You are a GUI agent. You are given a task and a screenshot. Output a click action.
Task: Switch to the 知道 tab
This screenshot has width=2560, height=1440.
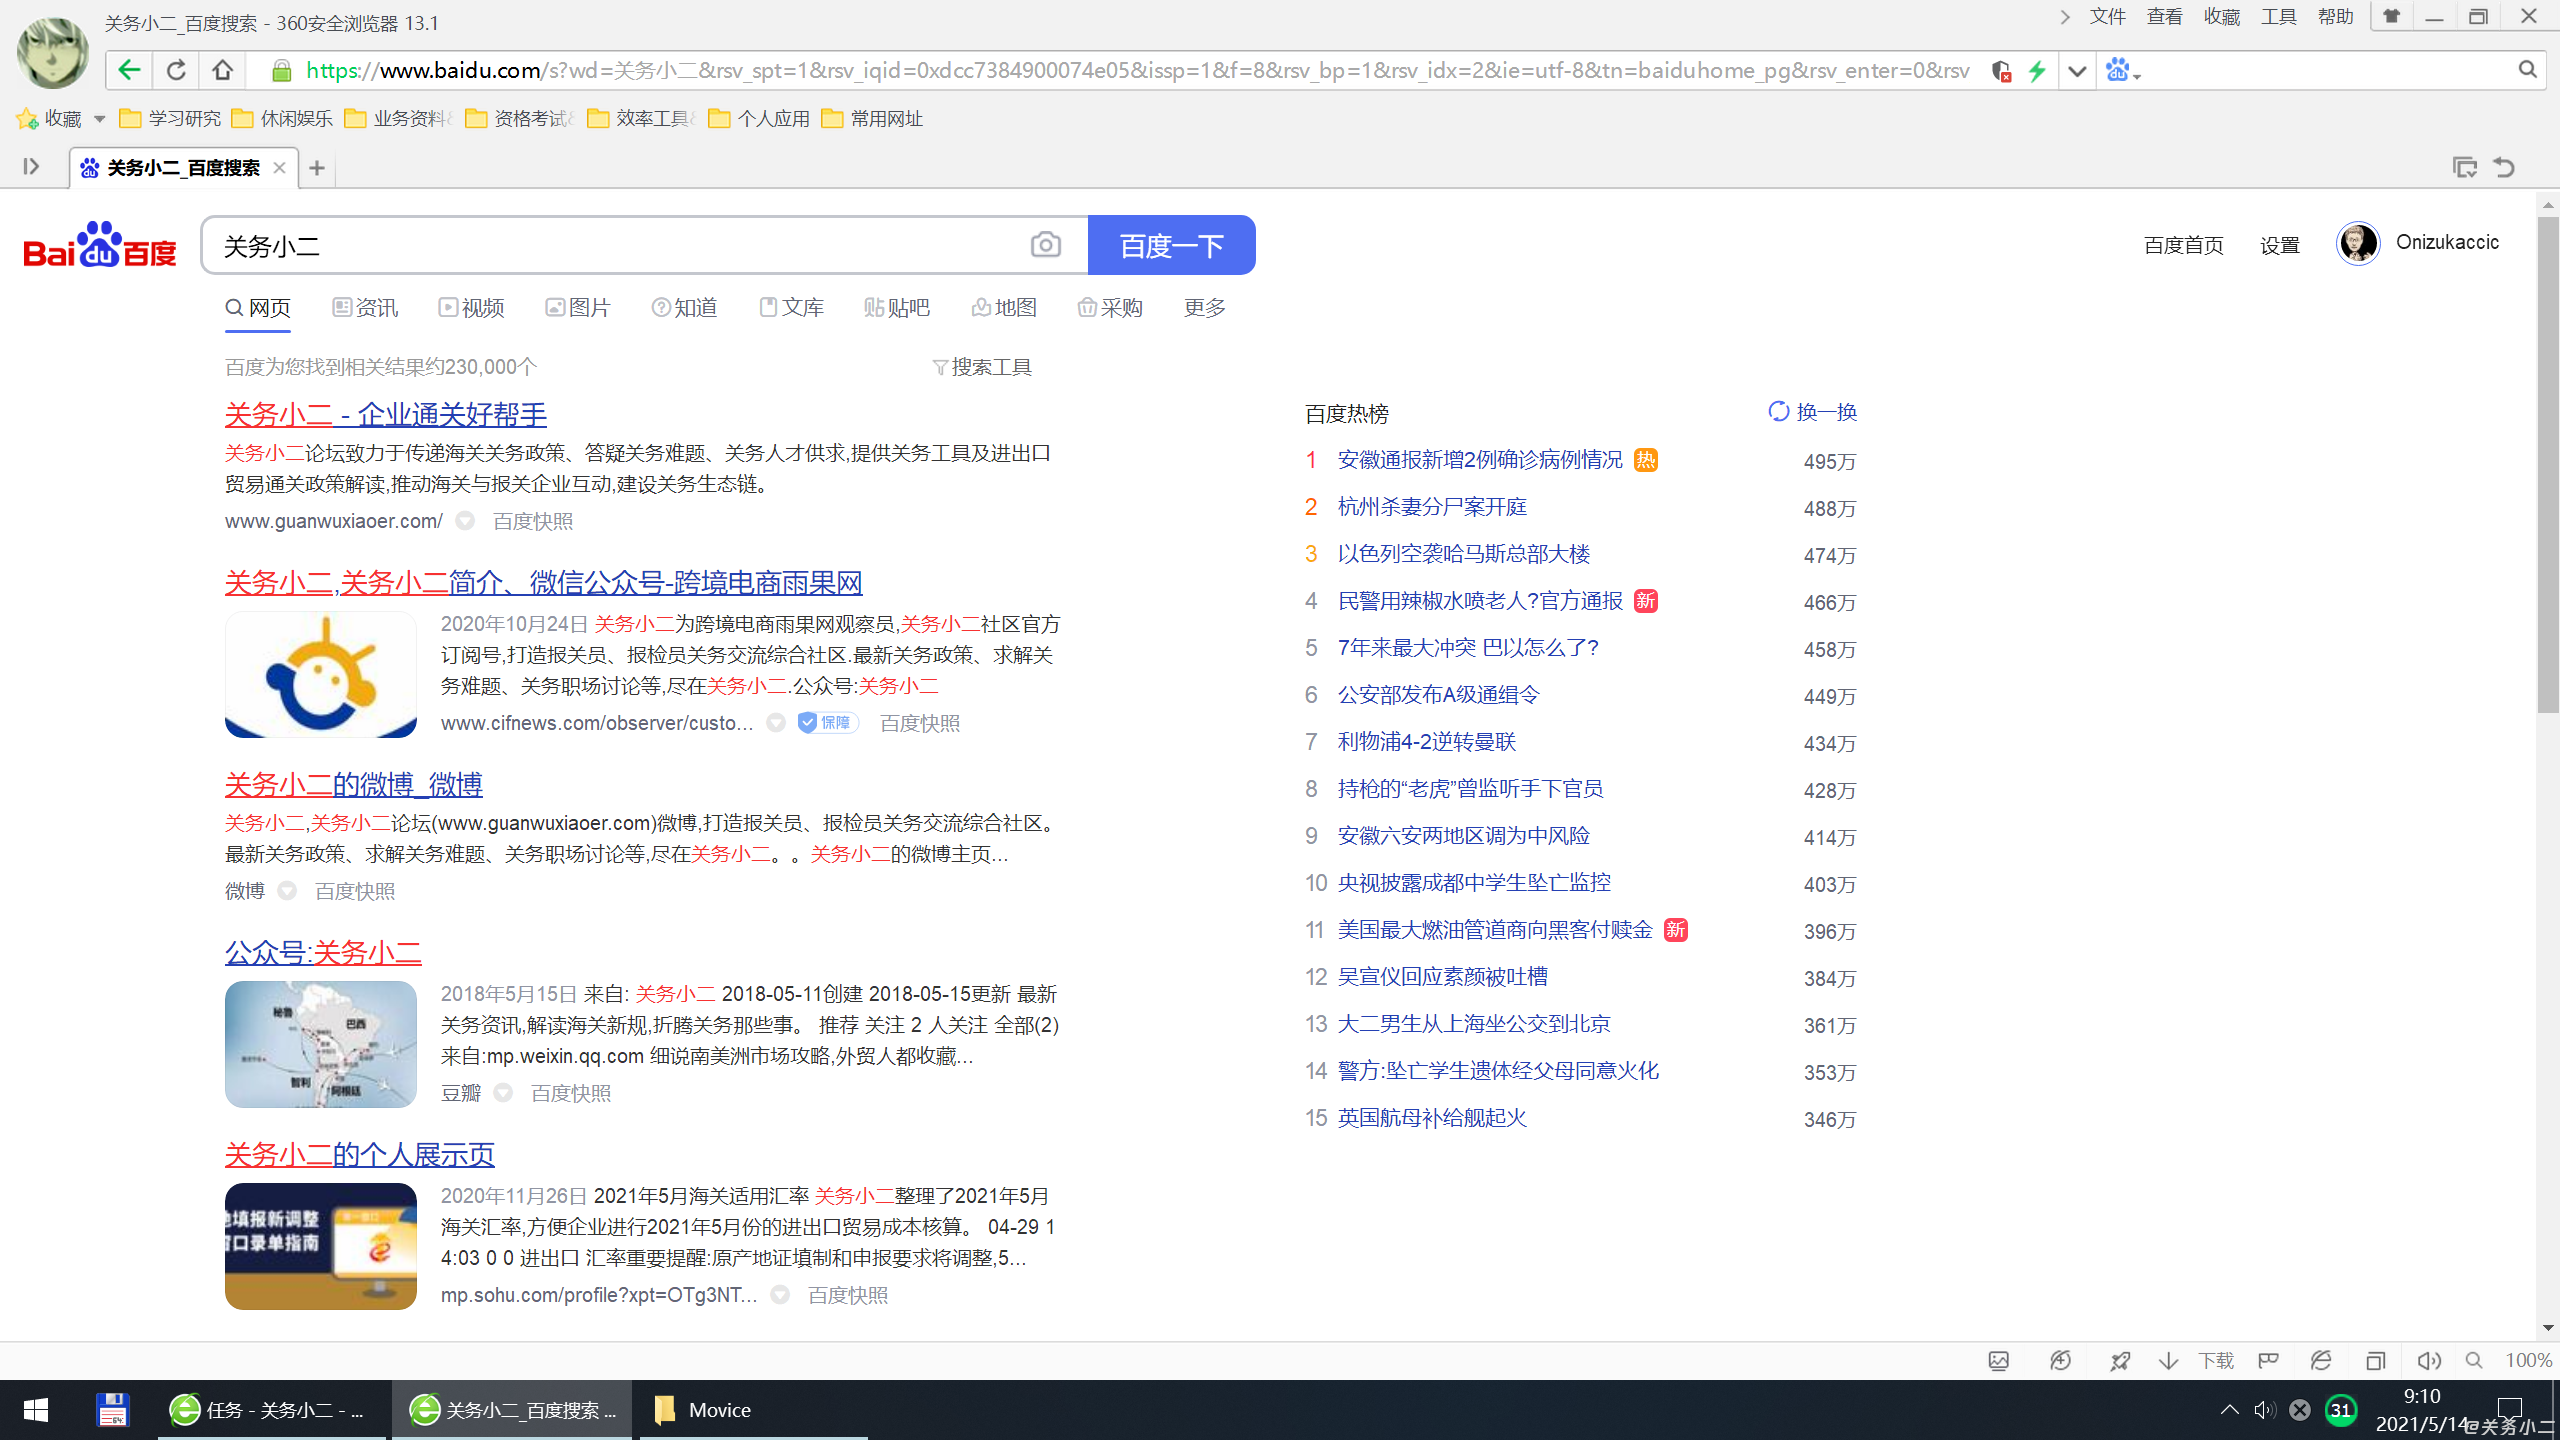click(684, 308)
